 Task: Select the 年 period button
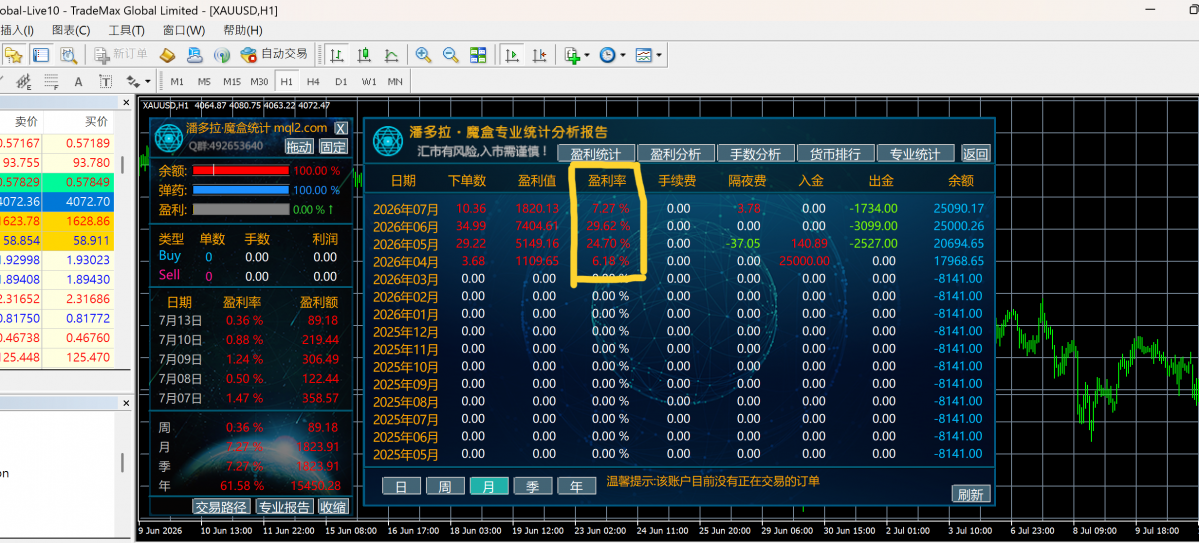pos(577,486)
